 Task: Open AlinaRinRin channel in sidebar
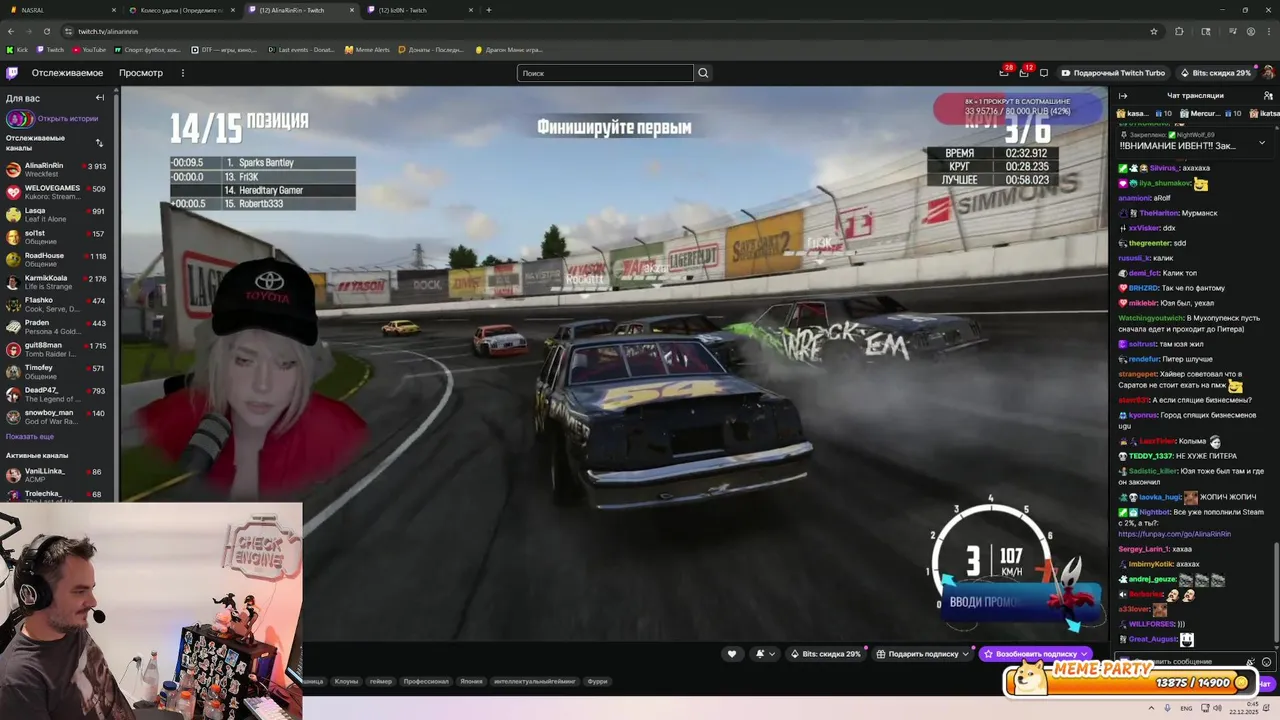58,170
